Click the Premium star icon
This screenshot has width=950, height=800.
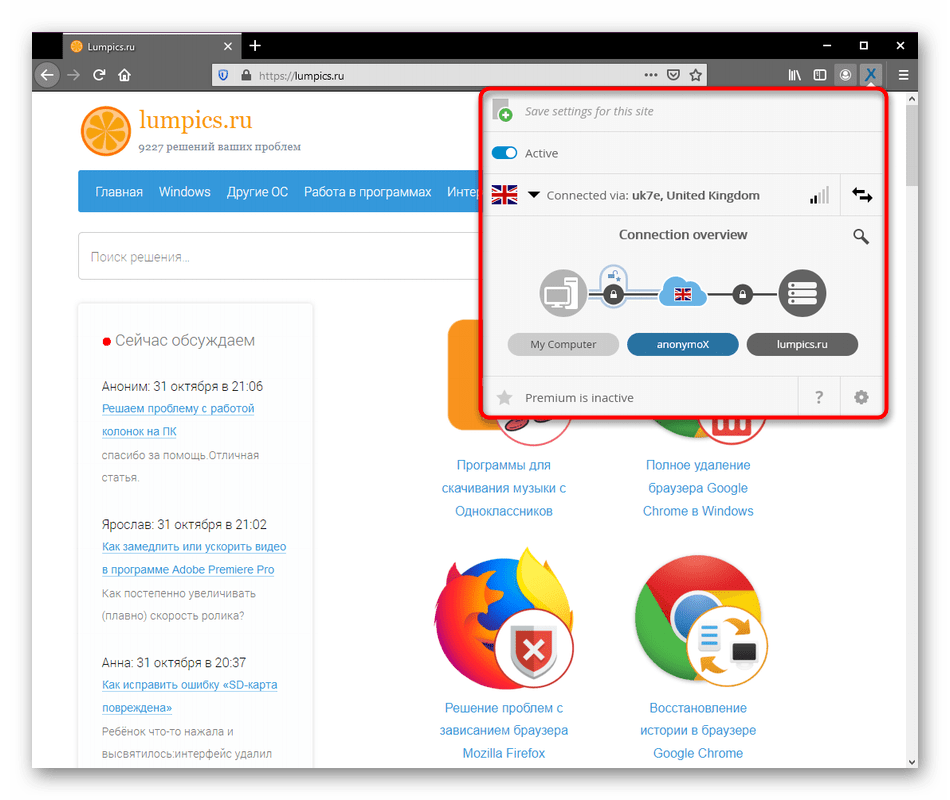pyautogui.click(x=504, y=398)
